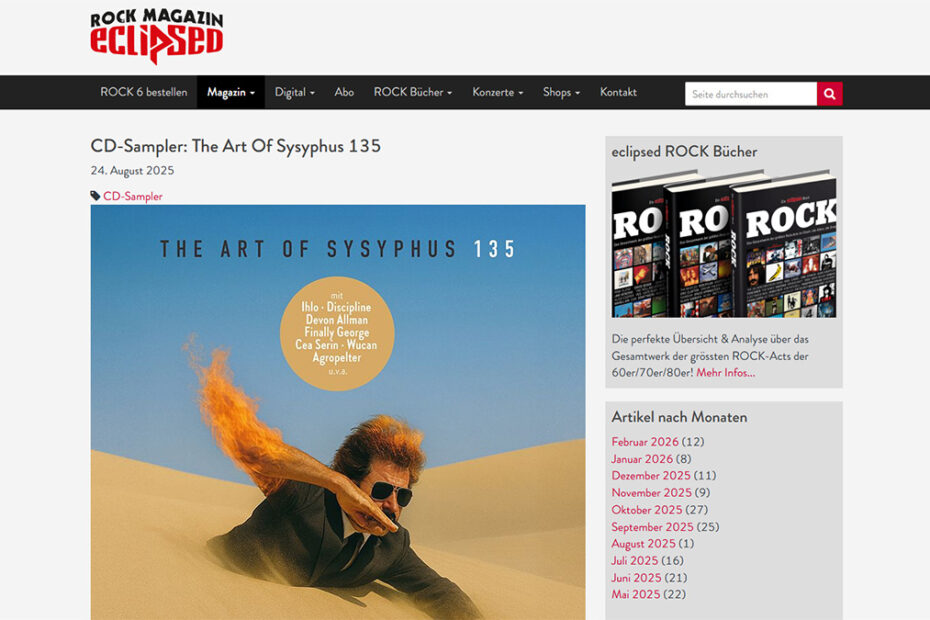930x620 pixels.
Task: Click the Mehr Infos link
Action: (725, 373)
